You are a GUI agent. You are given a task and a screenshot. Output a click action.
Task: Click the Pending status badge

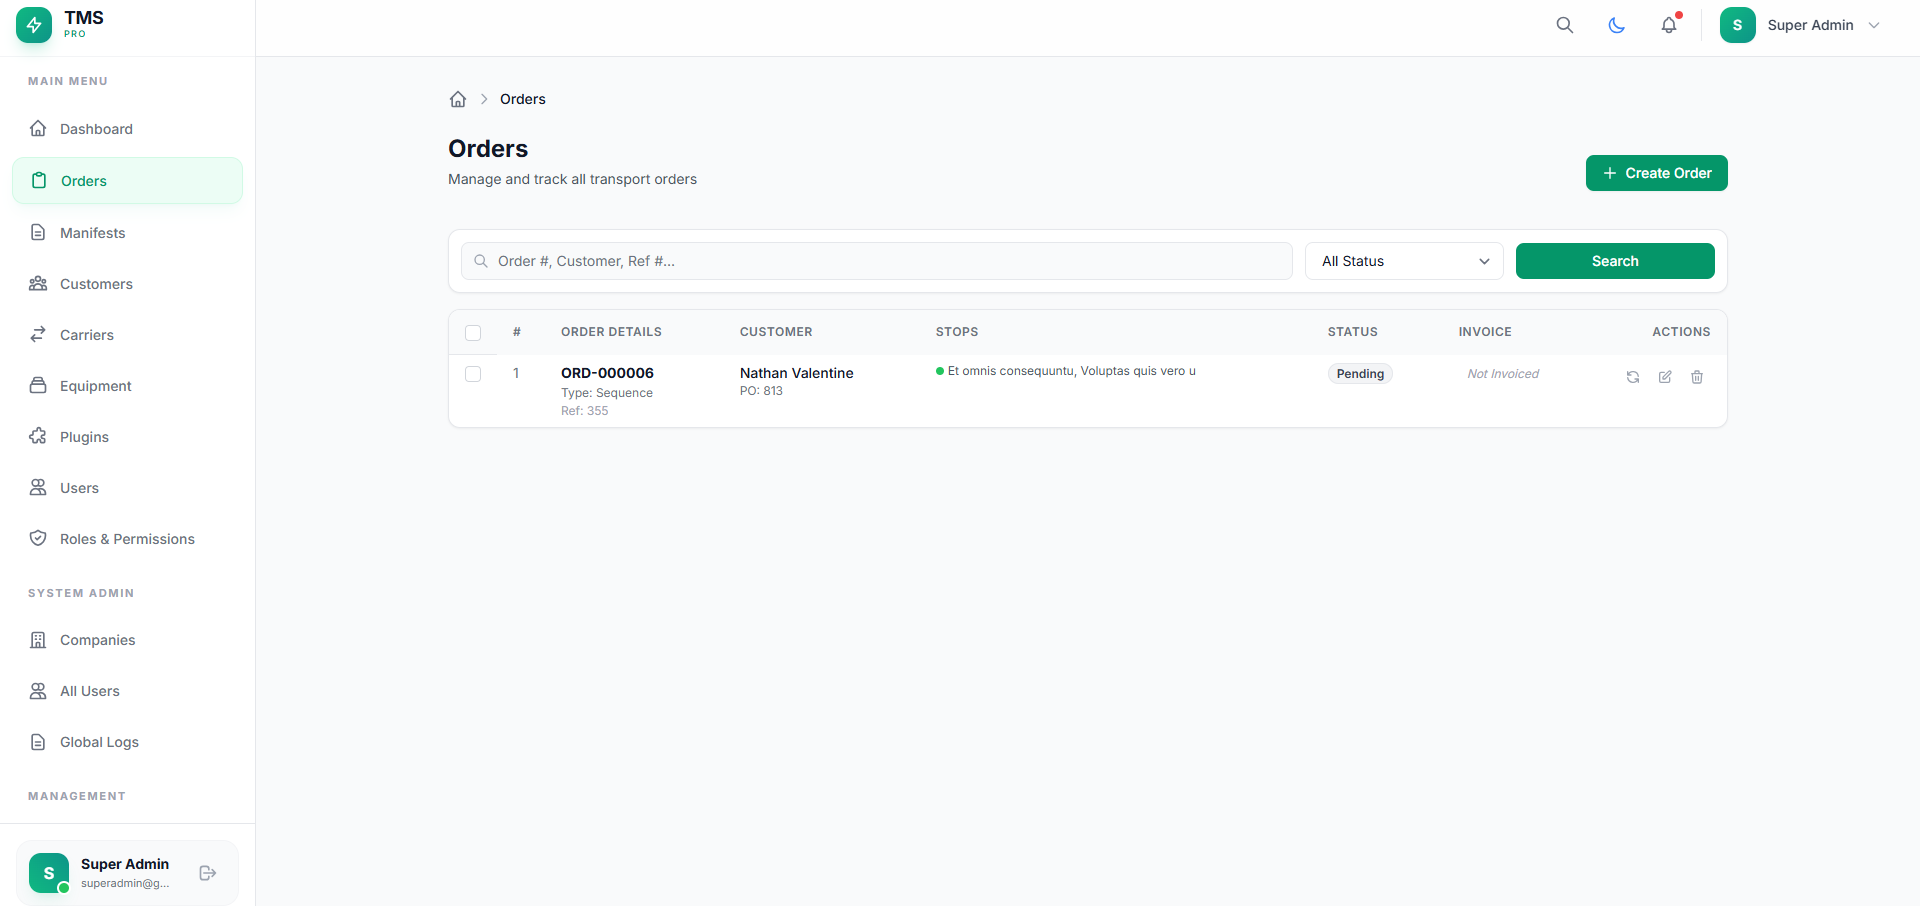tap(1360, 374)
